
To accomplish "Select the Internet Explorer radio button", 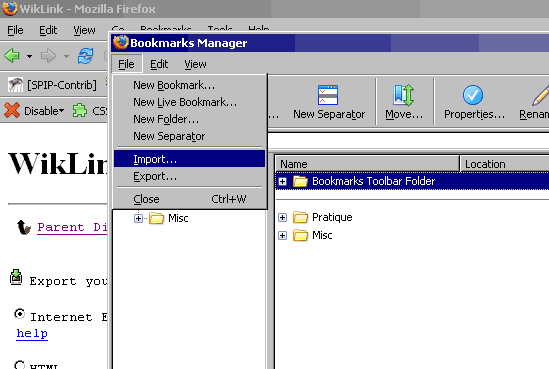I will click(20, 314).
